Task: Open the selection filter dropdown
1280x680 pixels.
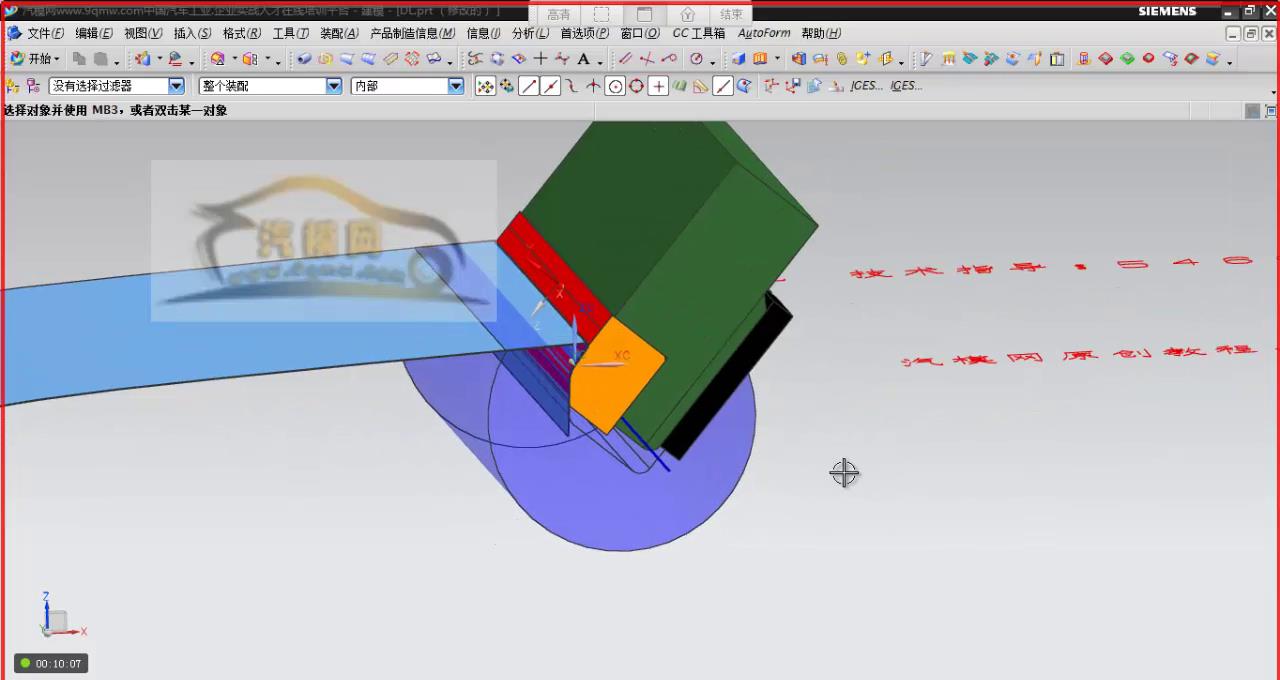Action: pyautogui.click(x=176, y=86)
